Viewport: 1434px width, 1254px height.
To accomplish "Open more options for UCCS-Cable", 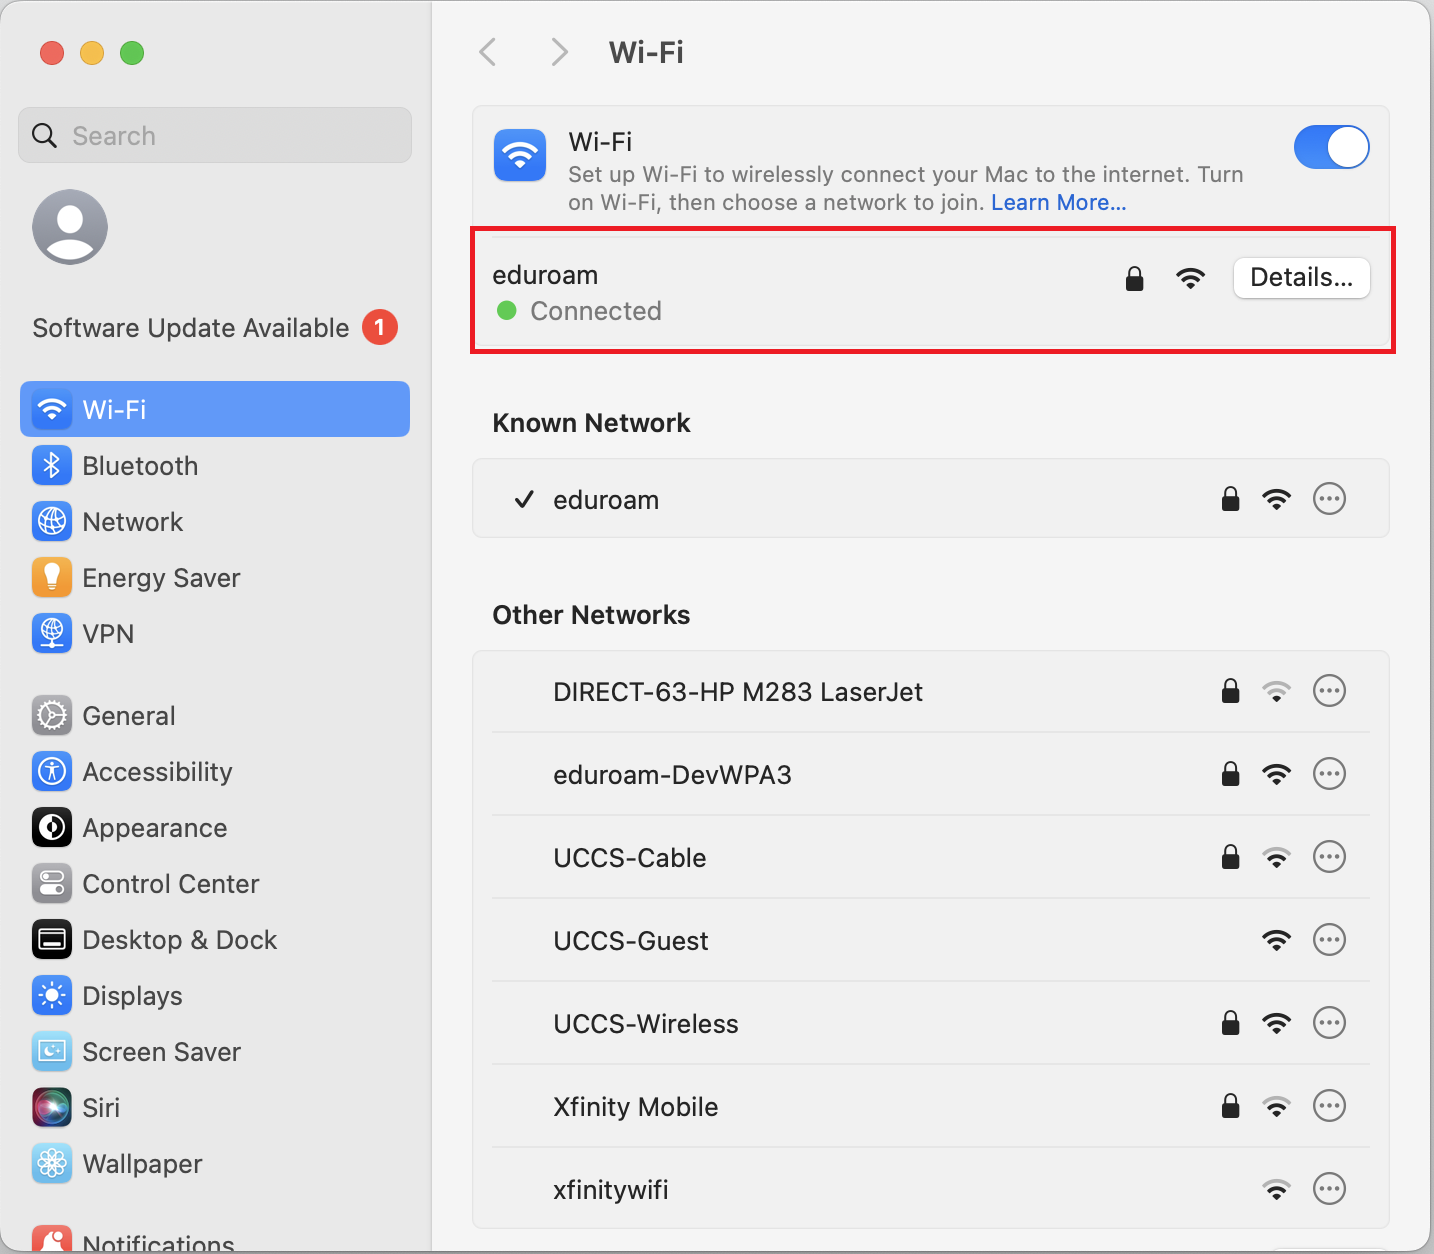I will coord(1329,856).
